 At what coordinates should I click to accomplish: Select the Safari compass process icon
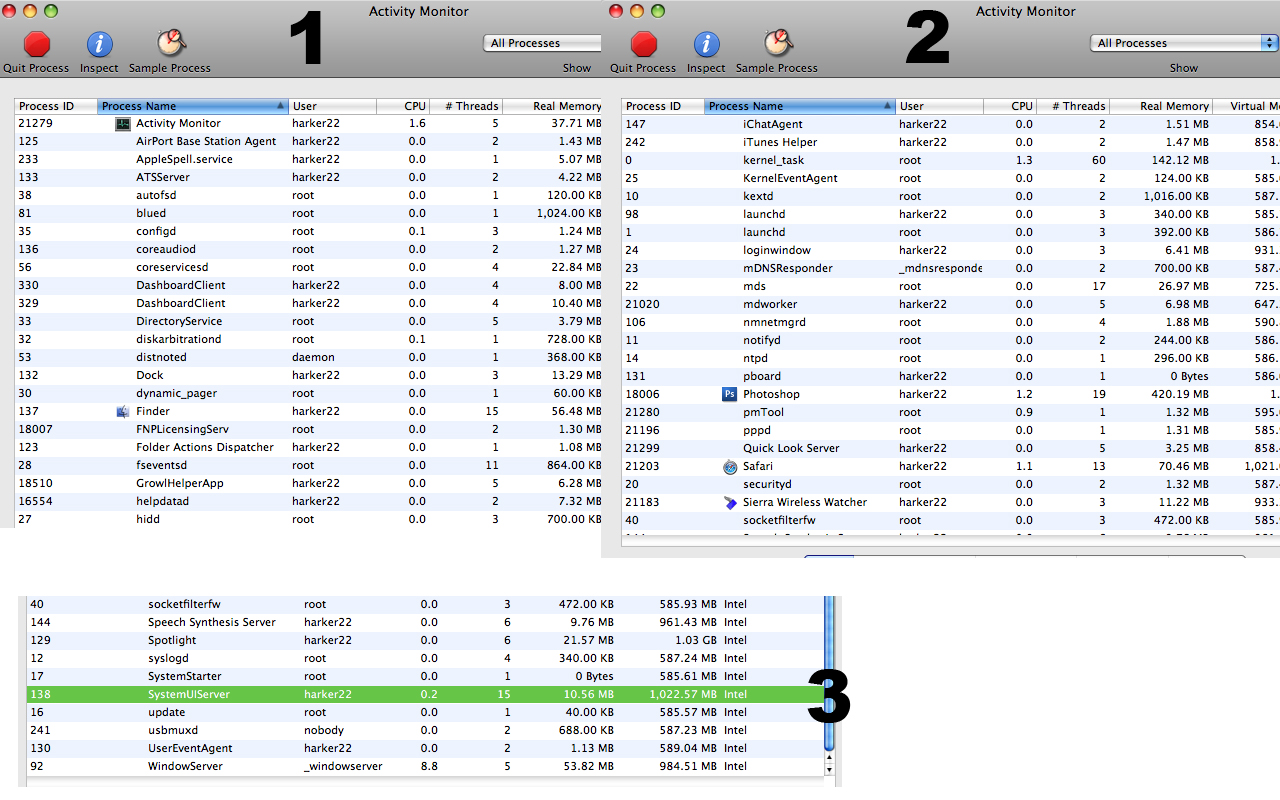pyautogui.click(x=729, y=466)
